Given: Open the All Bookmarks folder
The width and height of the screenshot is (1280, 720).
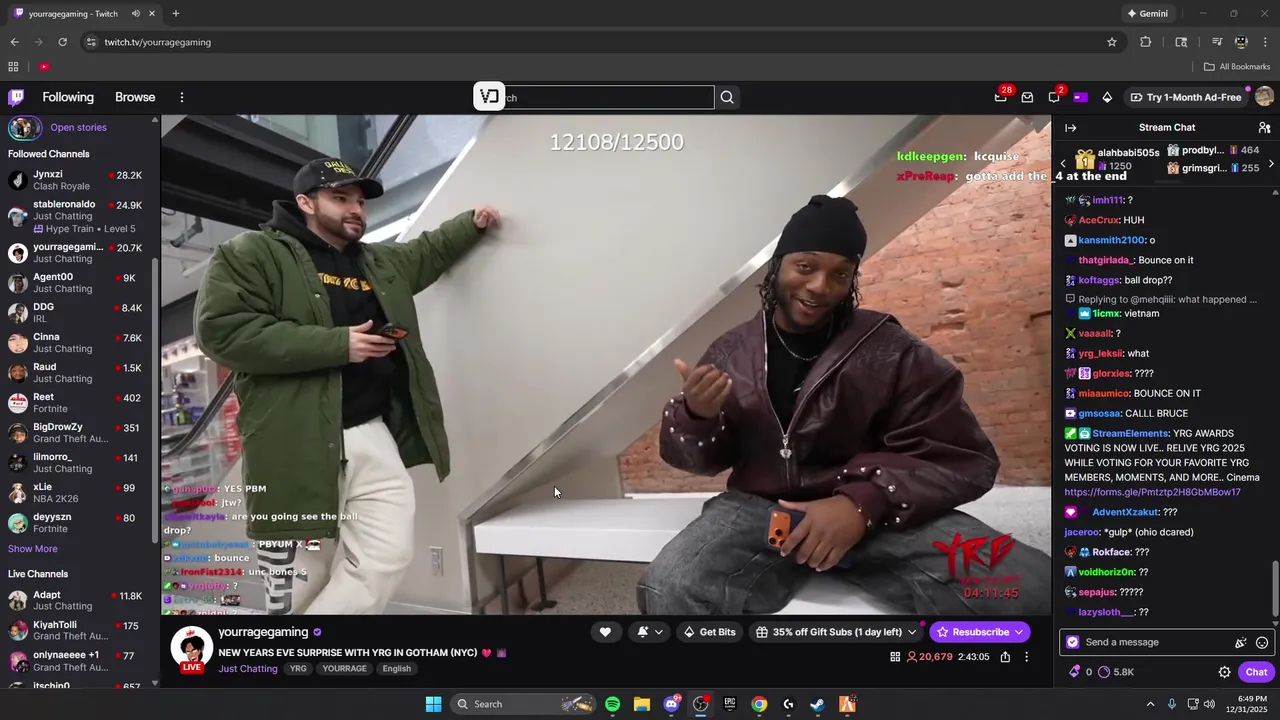Looking at the screenshot, I should click(1237, 67).
